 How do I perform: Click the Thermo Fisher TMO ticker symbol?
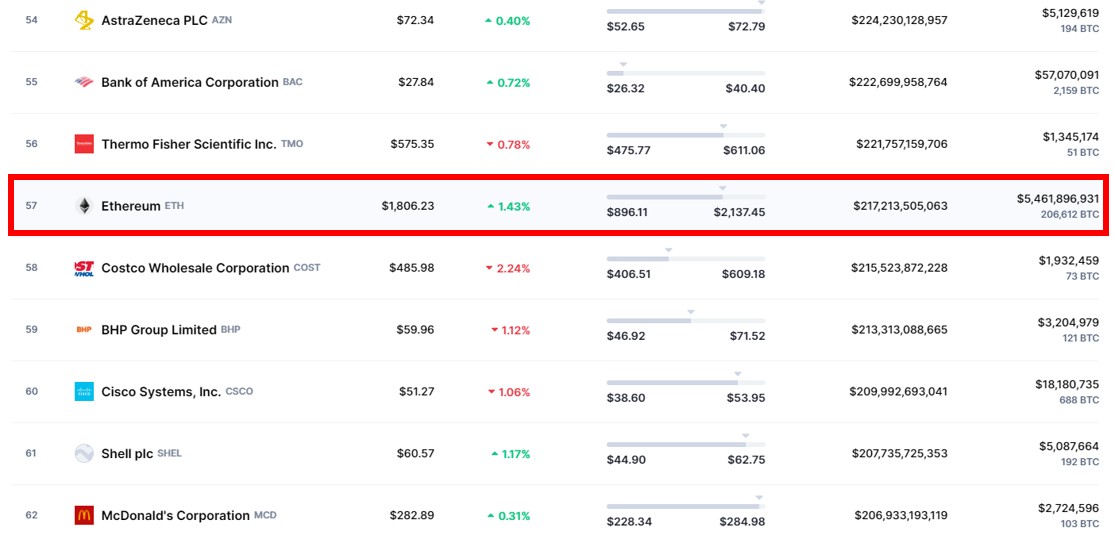point(292,144)
